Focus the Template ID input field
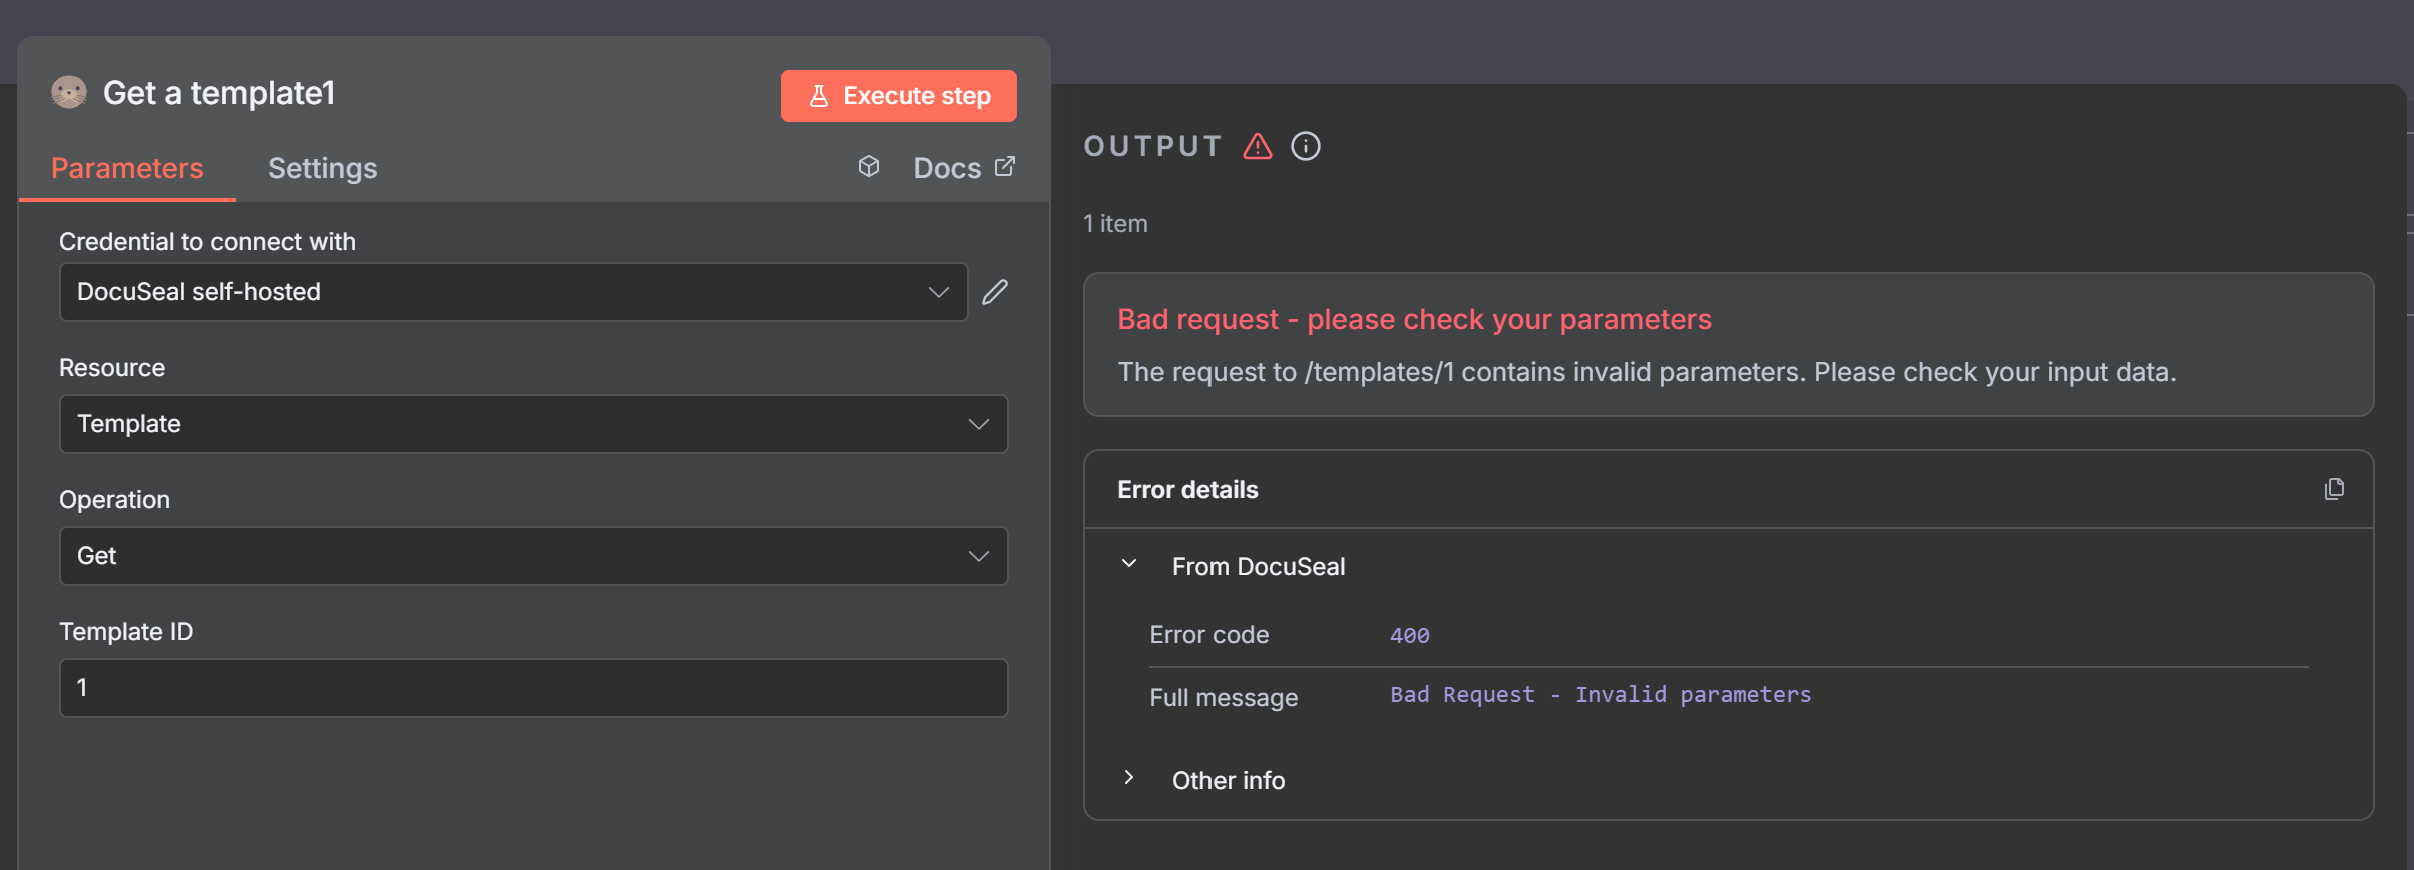This screenshot has width=2414, height=870. click(534, 688)
